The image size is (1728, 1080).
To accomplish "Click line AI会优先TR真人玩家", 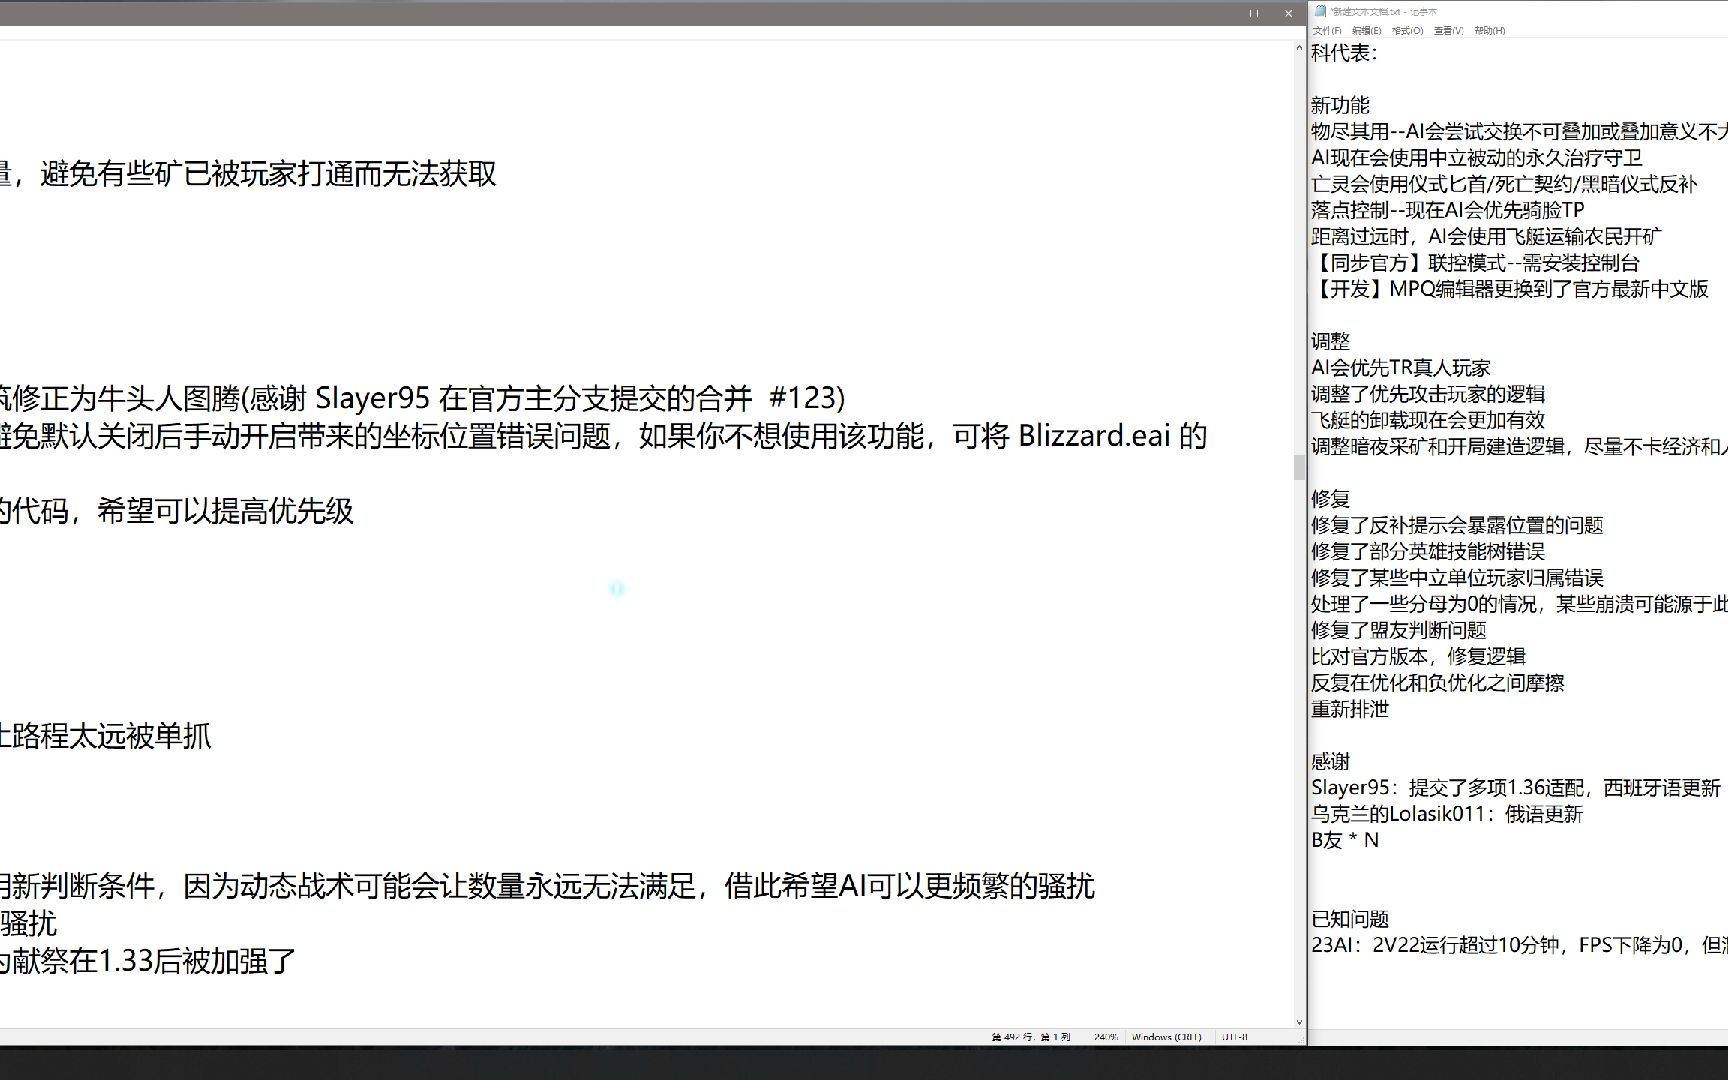I will (x=1401, y=368).
